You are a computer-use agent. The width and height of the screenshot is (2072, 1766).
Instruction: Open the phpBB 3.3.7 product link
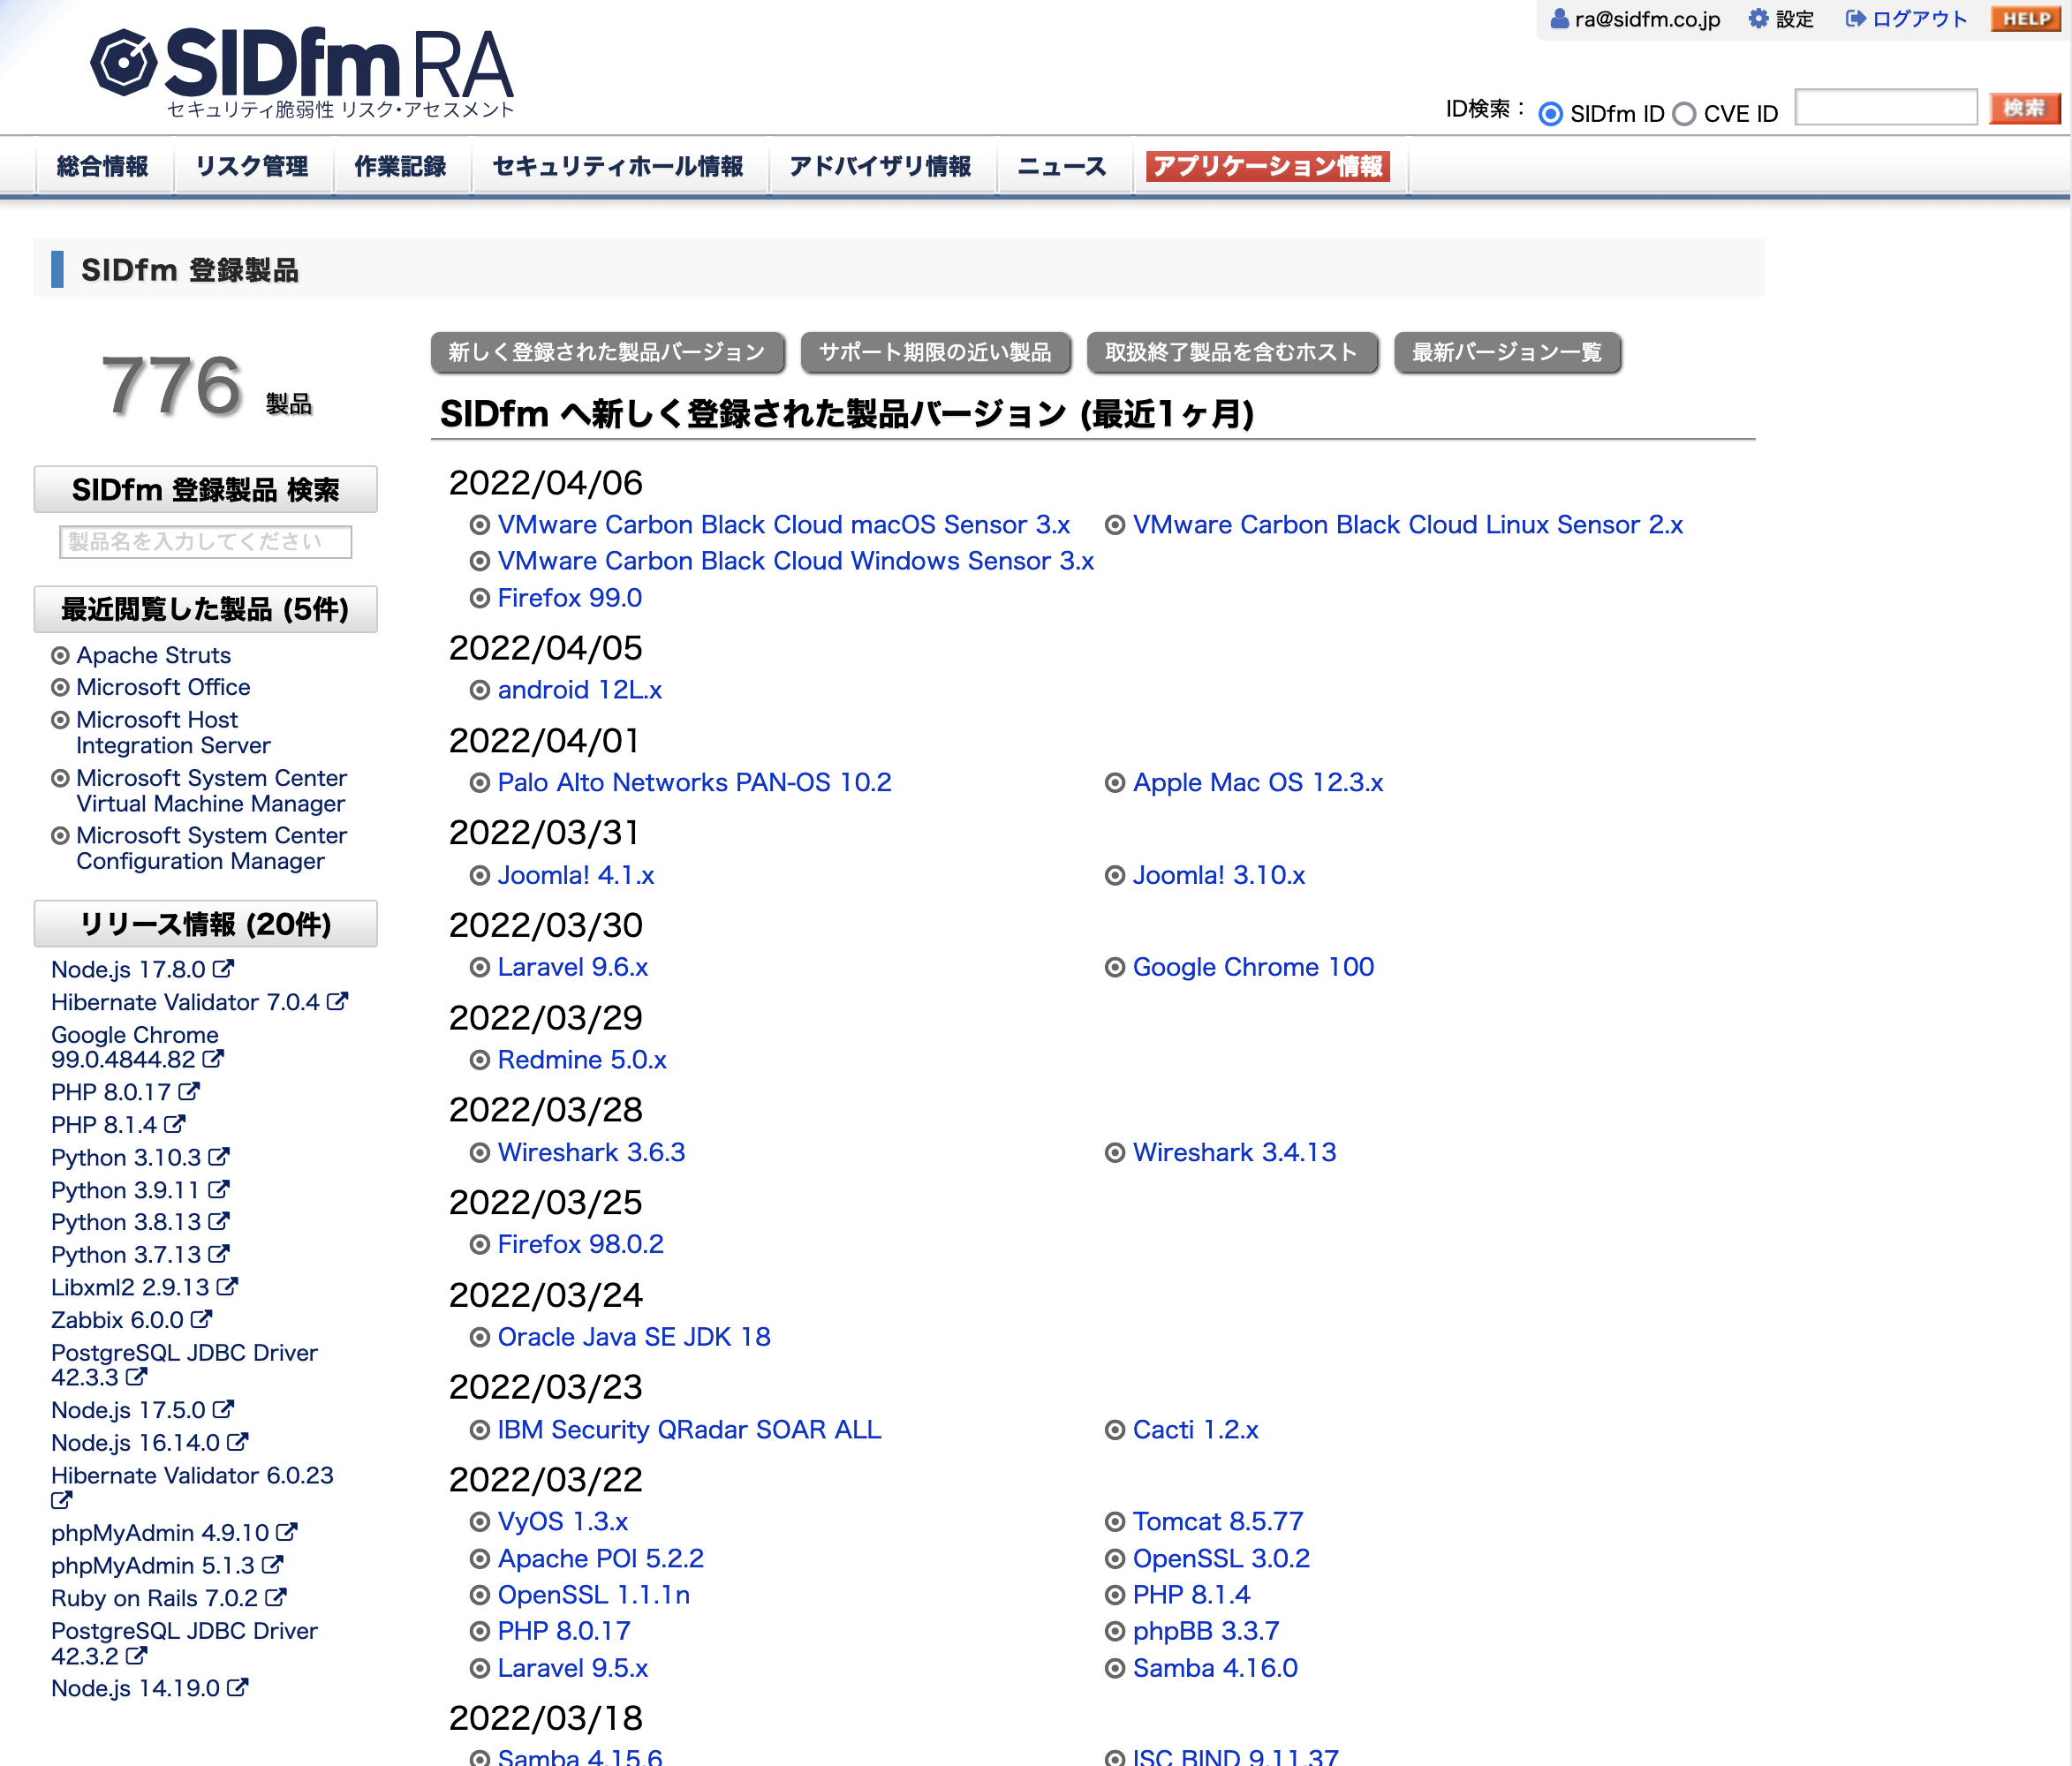tap(1206, 1631)
